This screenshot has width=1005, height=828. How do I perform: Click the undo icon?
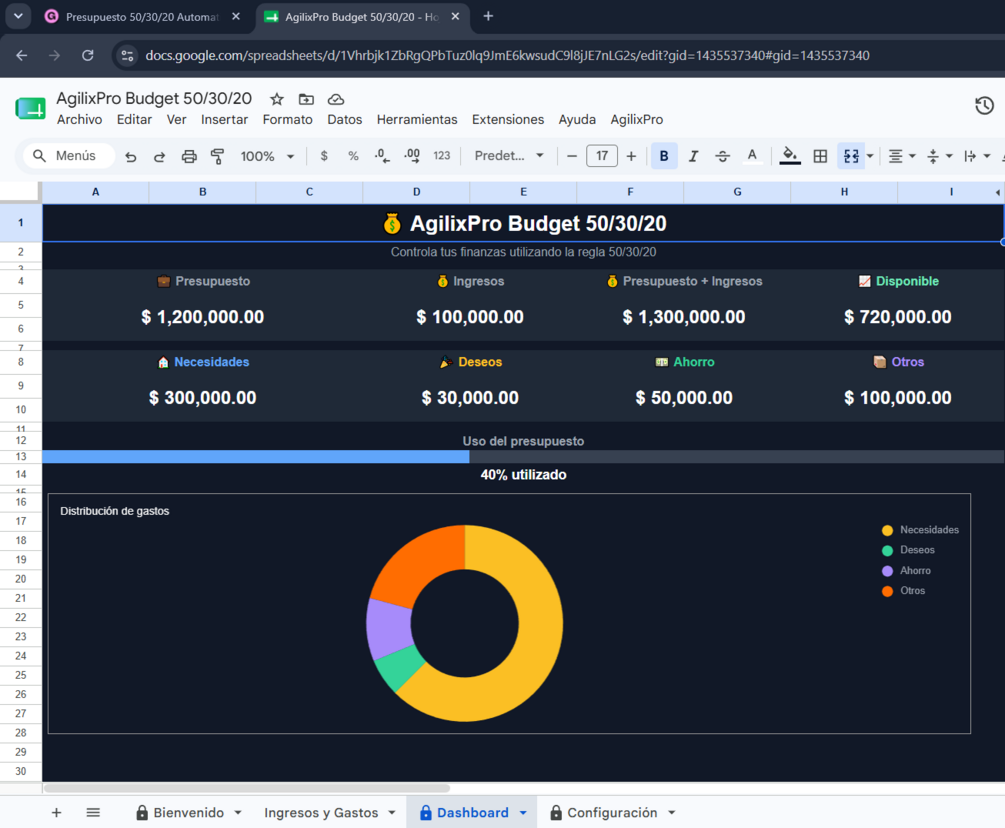click(131, 156)
